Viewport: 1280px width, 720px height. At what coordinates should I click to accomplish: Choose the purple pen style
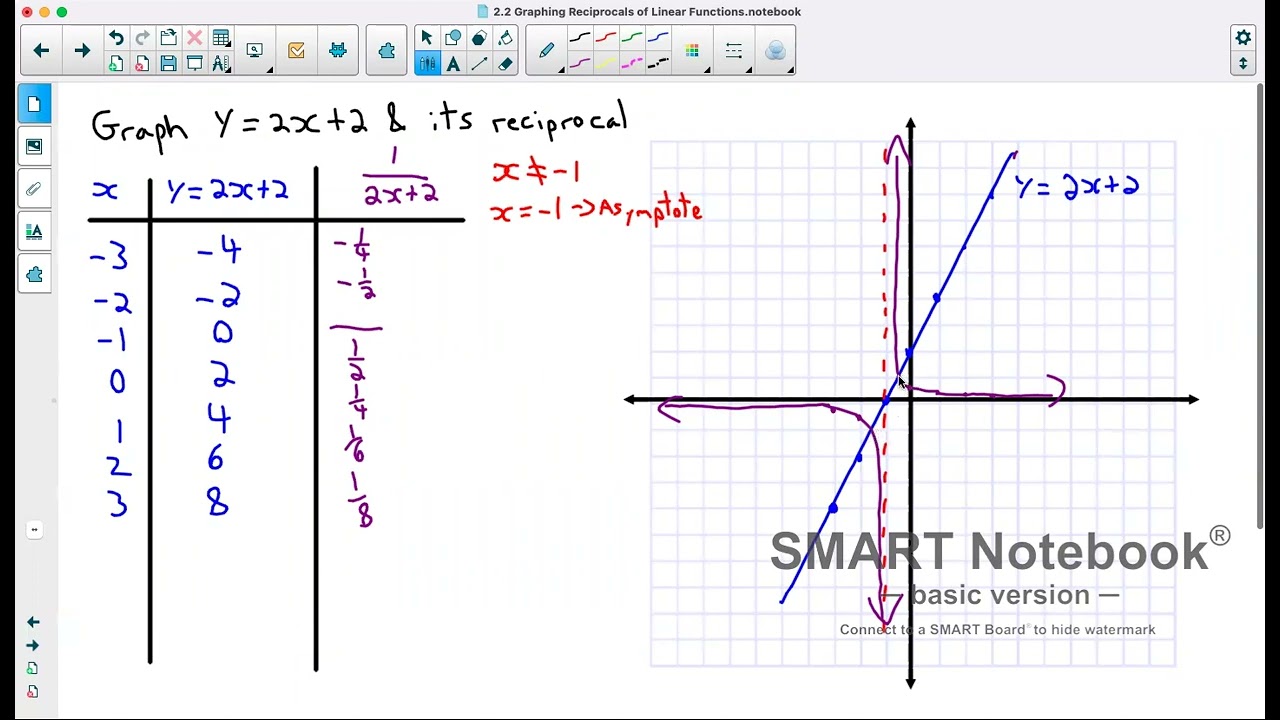coord(580,63)
